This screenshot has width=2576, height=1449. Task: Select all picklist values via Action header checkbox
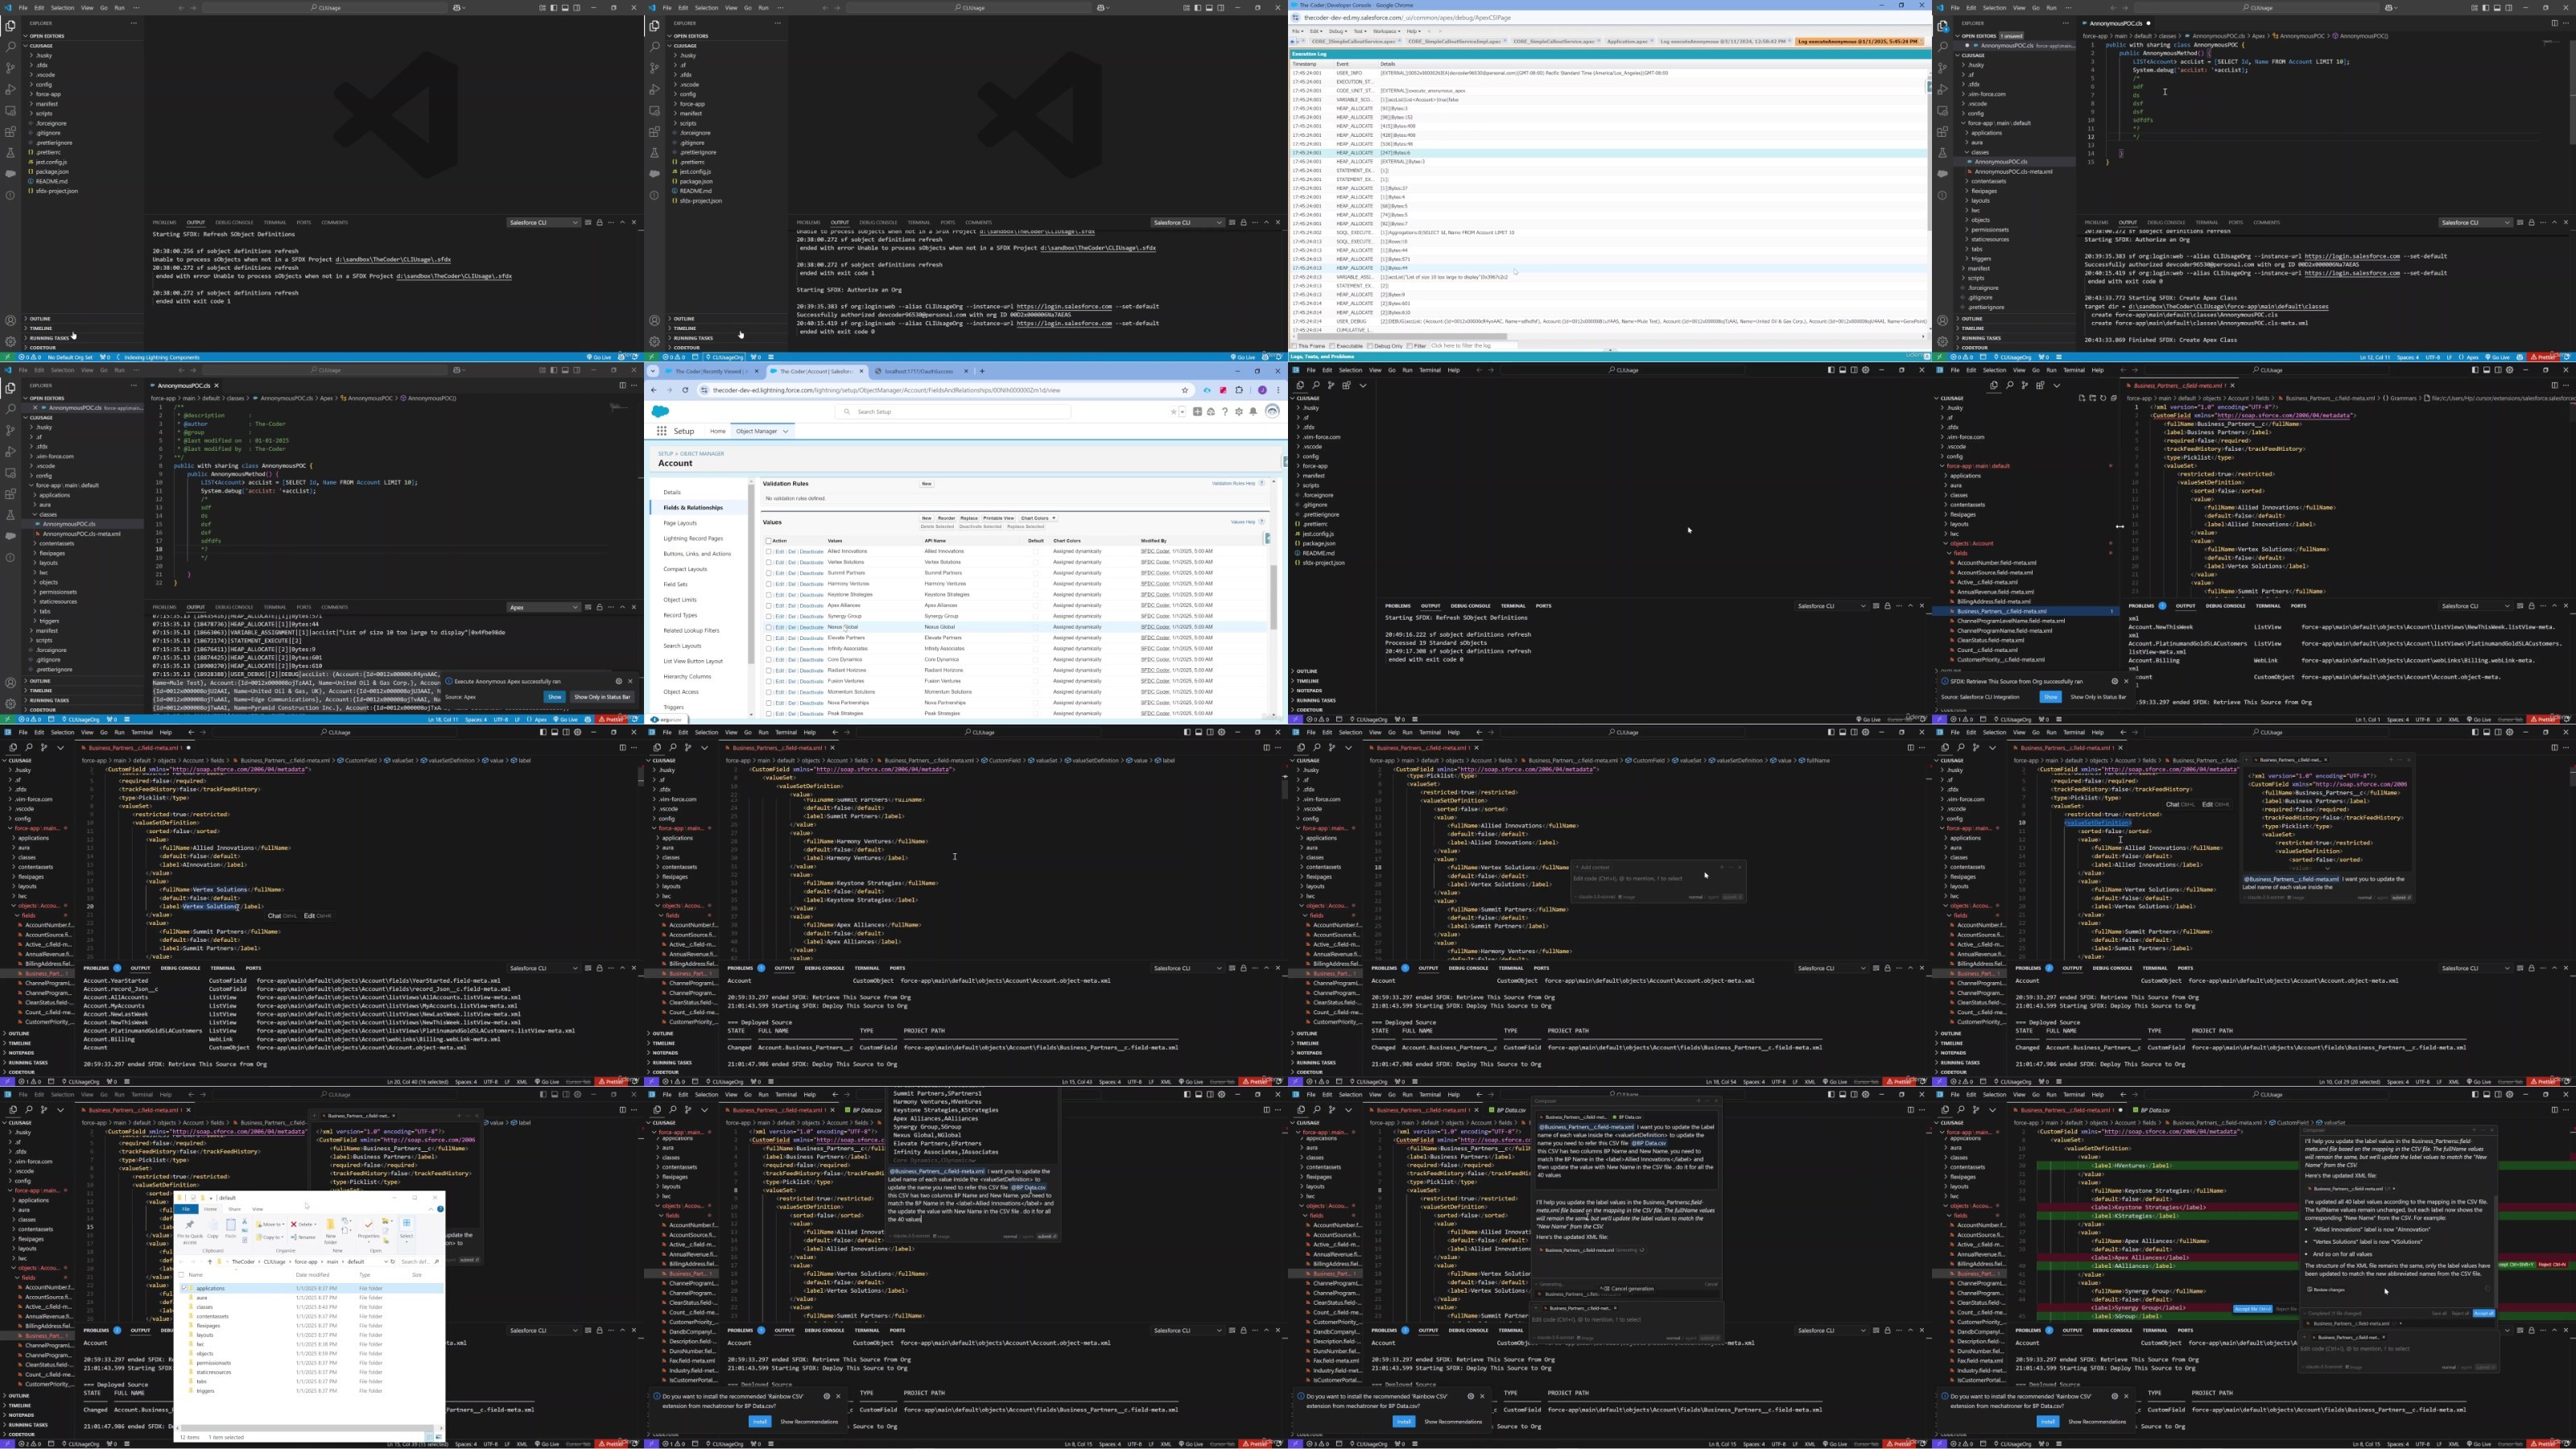pyautogui.click(x=769, y=541)
